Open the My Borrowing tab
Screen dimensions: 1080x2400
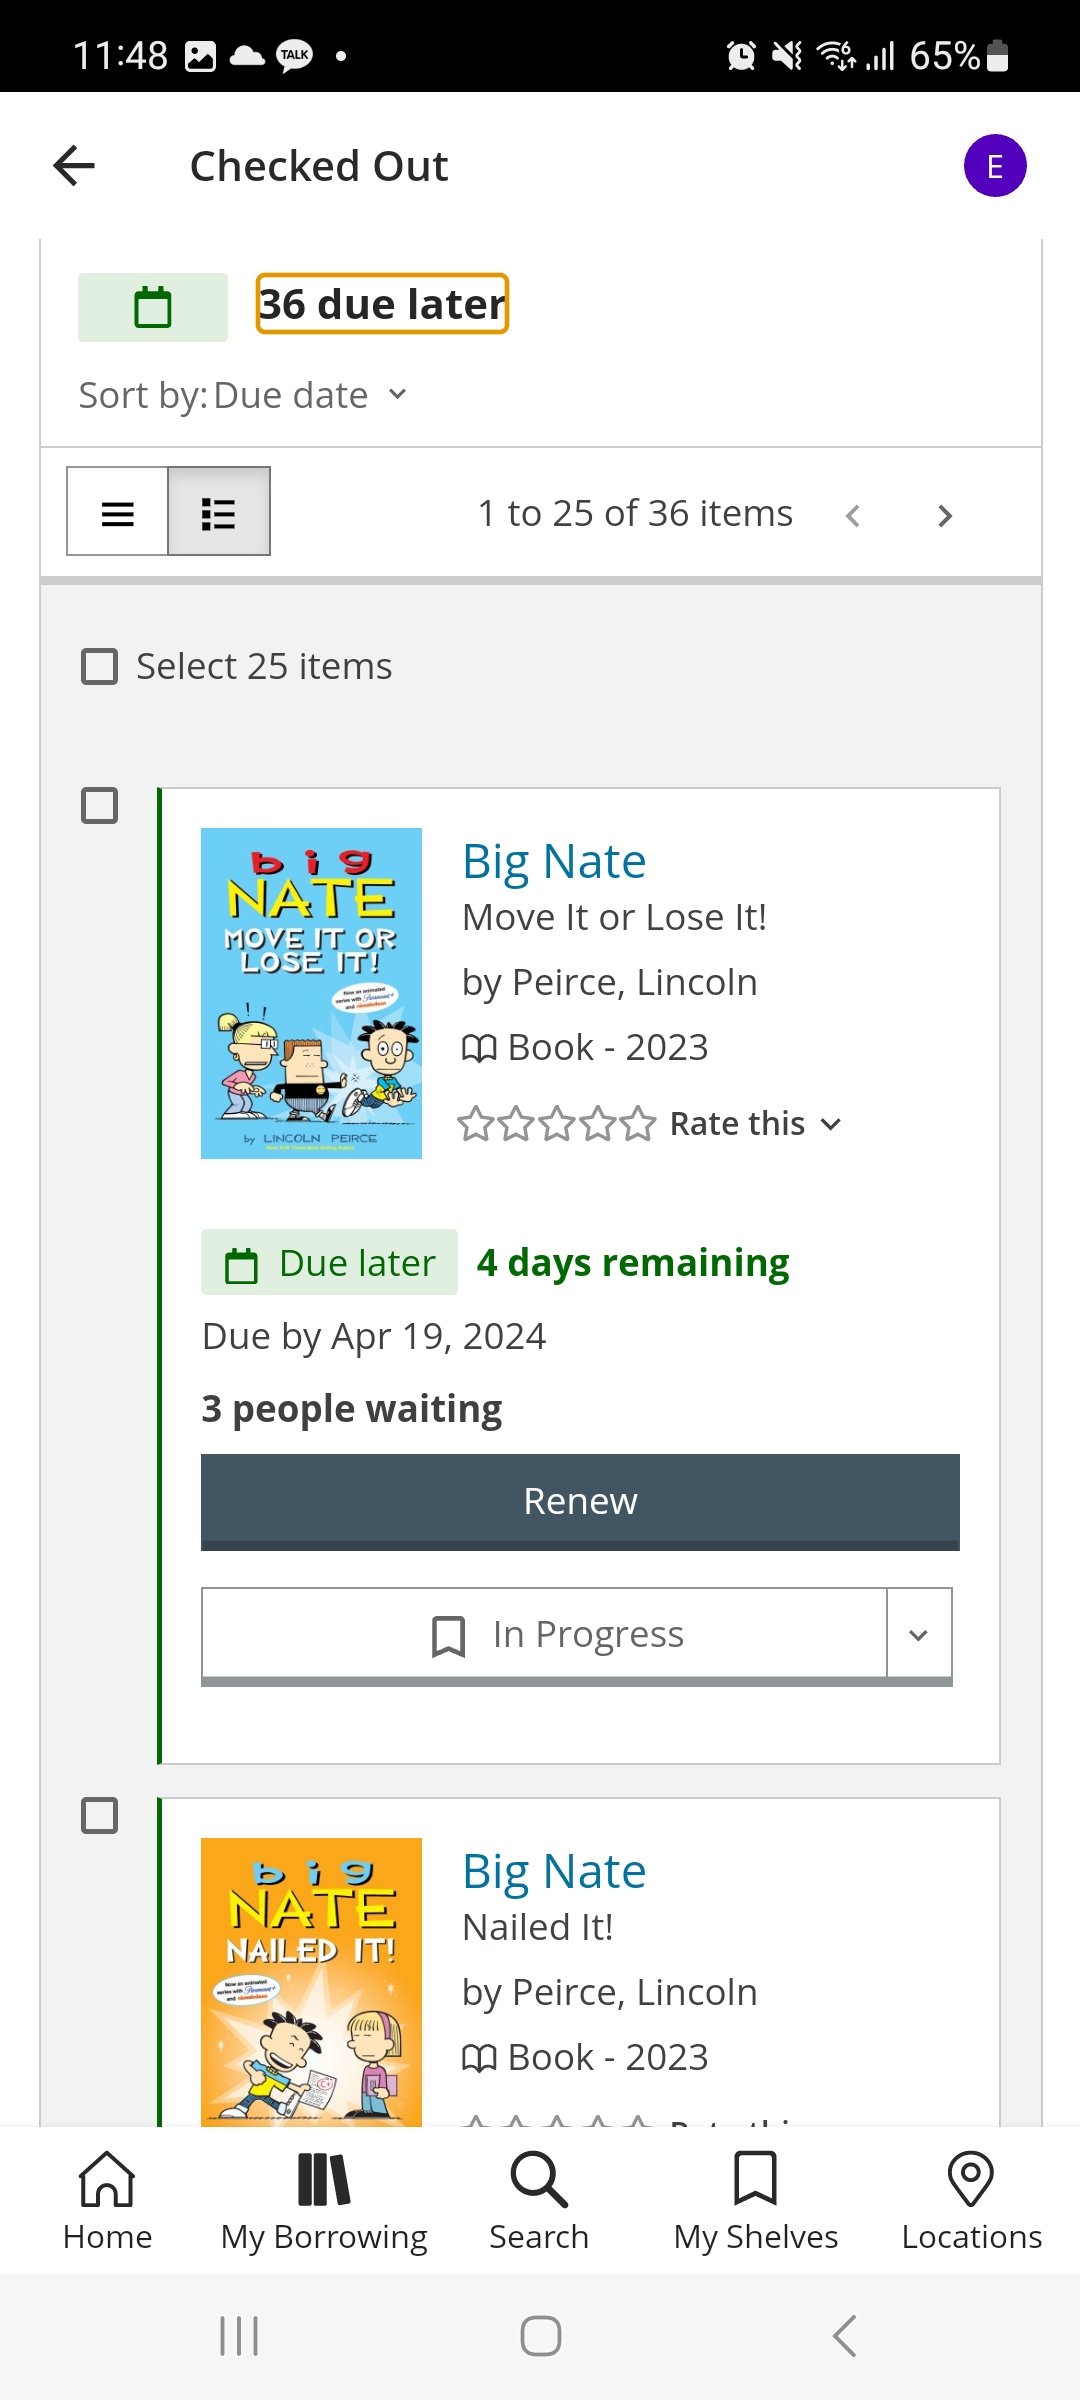click(x=324, y=2201)
